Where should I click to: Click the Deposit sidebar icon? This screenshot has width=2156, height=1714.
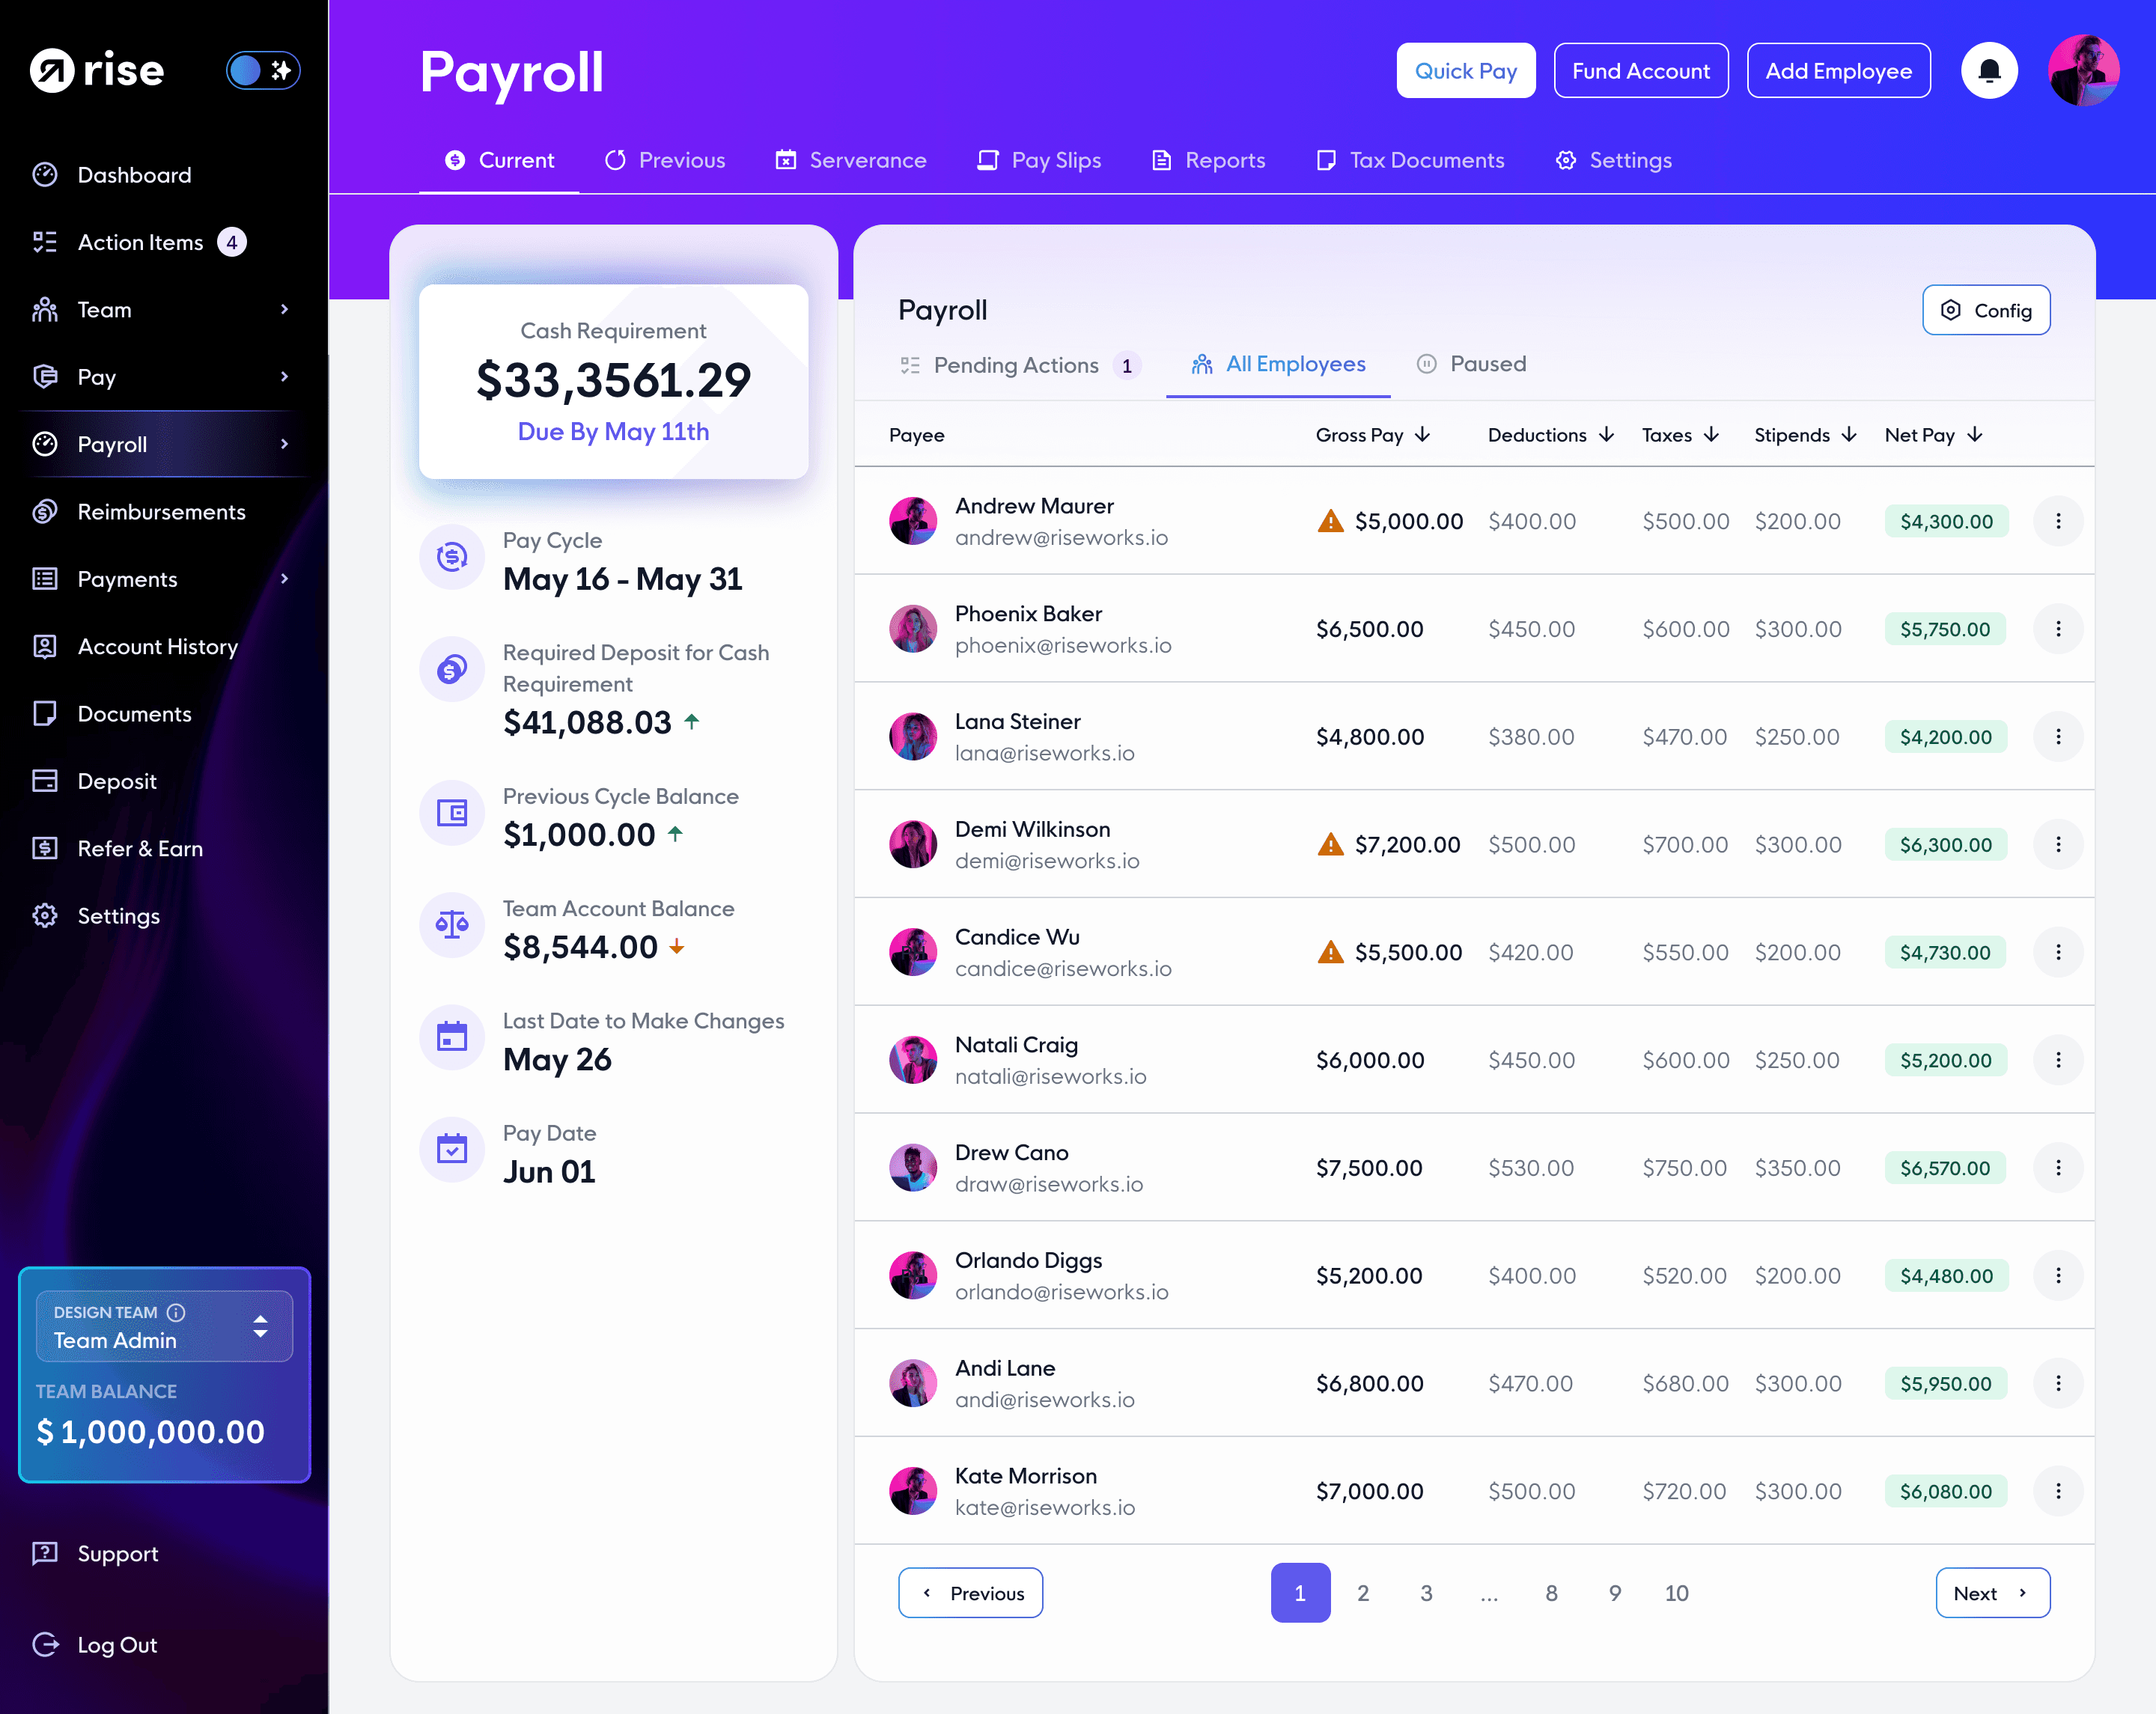point(45,781)
